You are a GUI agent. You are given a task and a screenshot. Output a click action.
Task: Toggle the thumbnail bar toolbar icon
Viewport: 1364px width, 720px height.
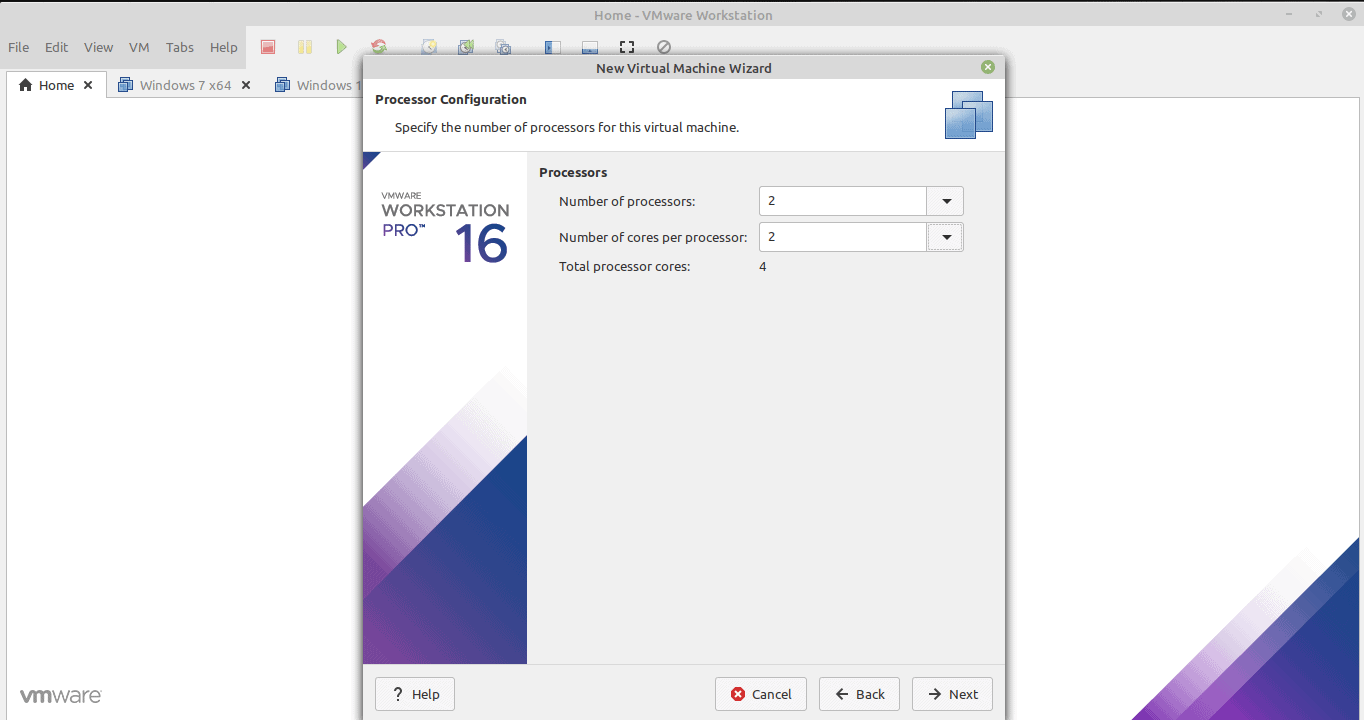click(x=590, y=47)
